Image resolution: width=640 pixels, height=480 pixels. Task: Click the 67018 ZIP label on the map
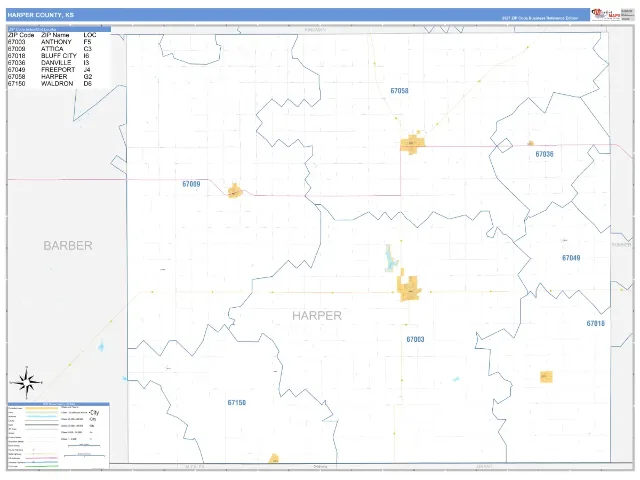596,323
